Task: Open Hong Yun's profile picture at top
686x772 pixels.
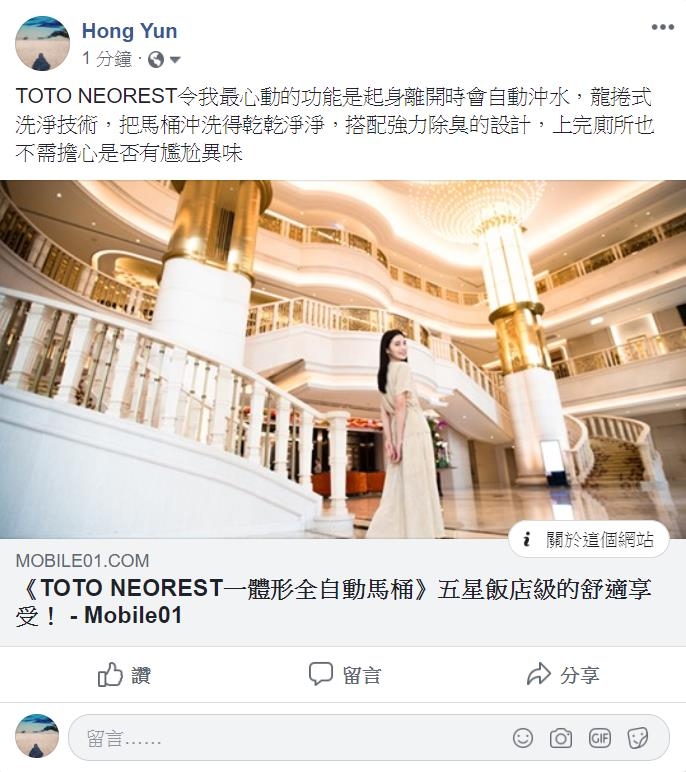Action: [42, 43]
